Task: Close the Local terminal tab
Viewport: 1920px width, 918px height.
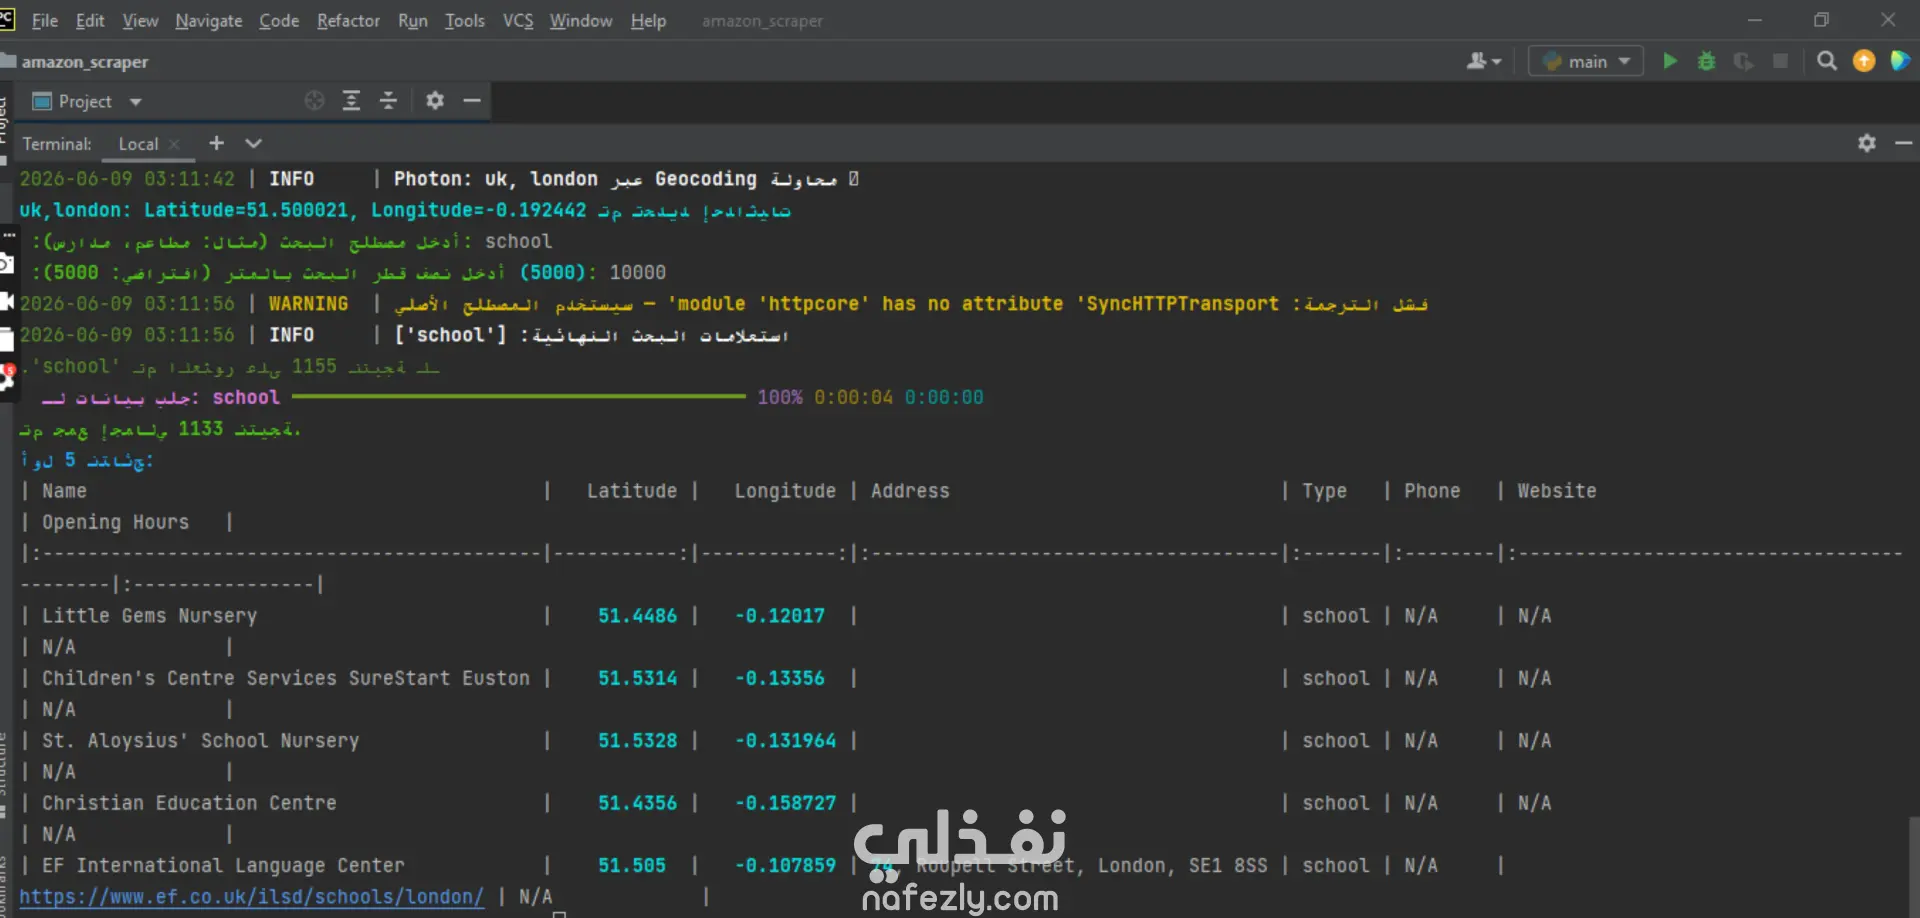Action: coord(174,144)
